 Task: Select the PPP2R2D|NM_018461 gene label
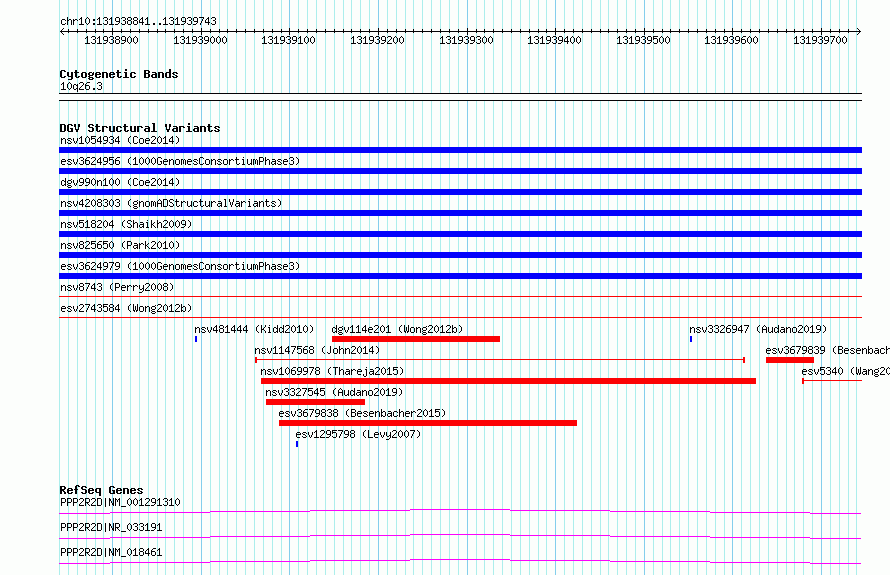(x=111, y=552)
